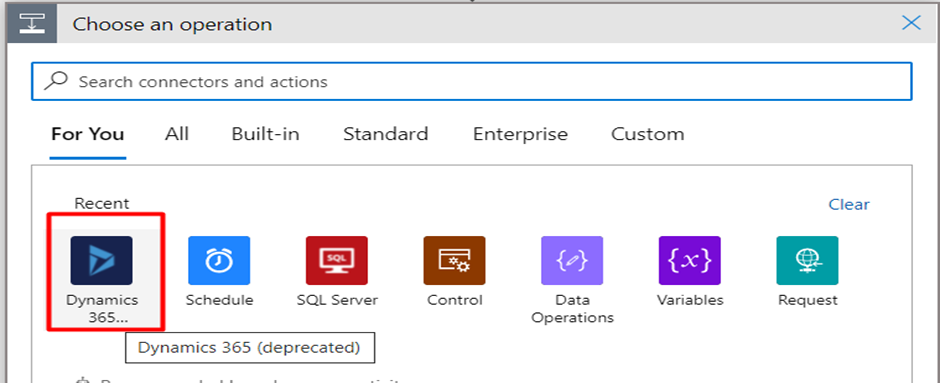This screenshot has width=940, height=383.
Task: Open the Built-in tab
Action: coord(266,134)
